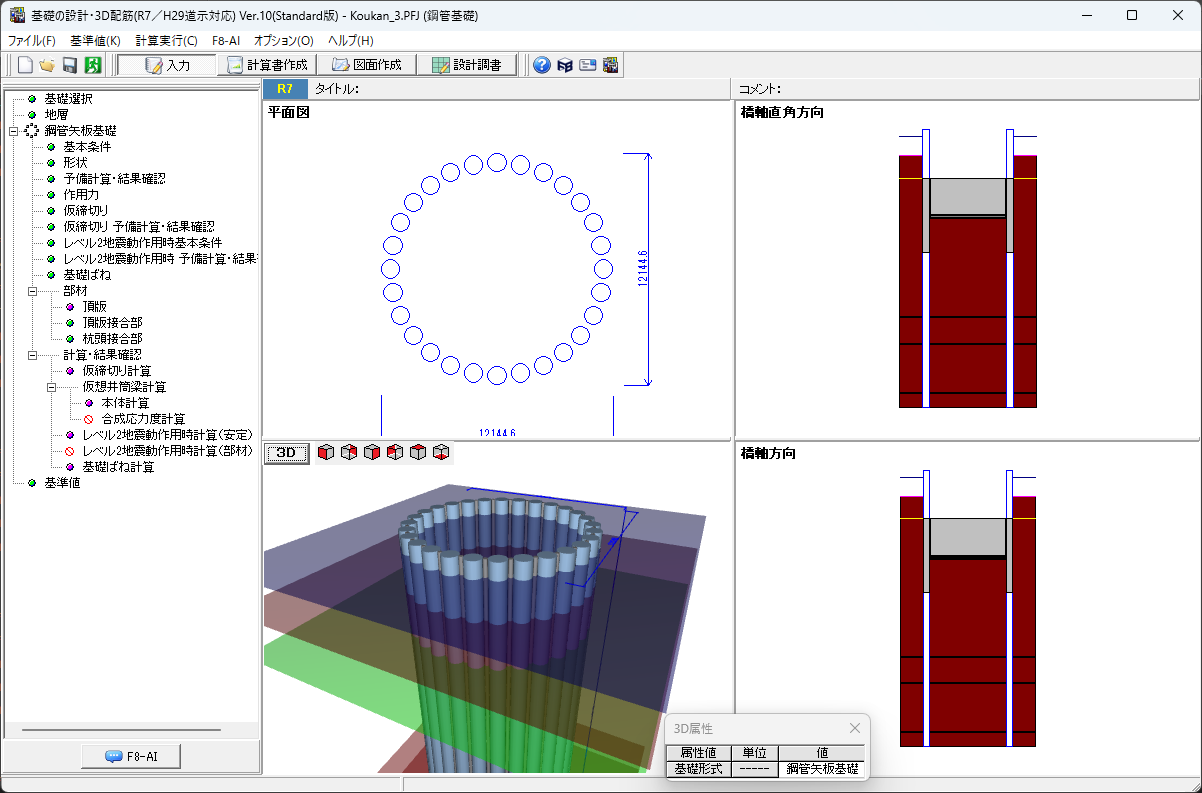Click the green exit icon in toolbar
This screenshot has height=793, width=1202.
(x=92, y=65)
